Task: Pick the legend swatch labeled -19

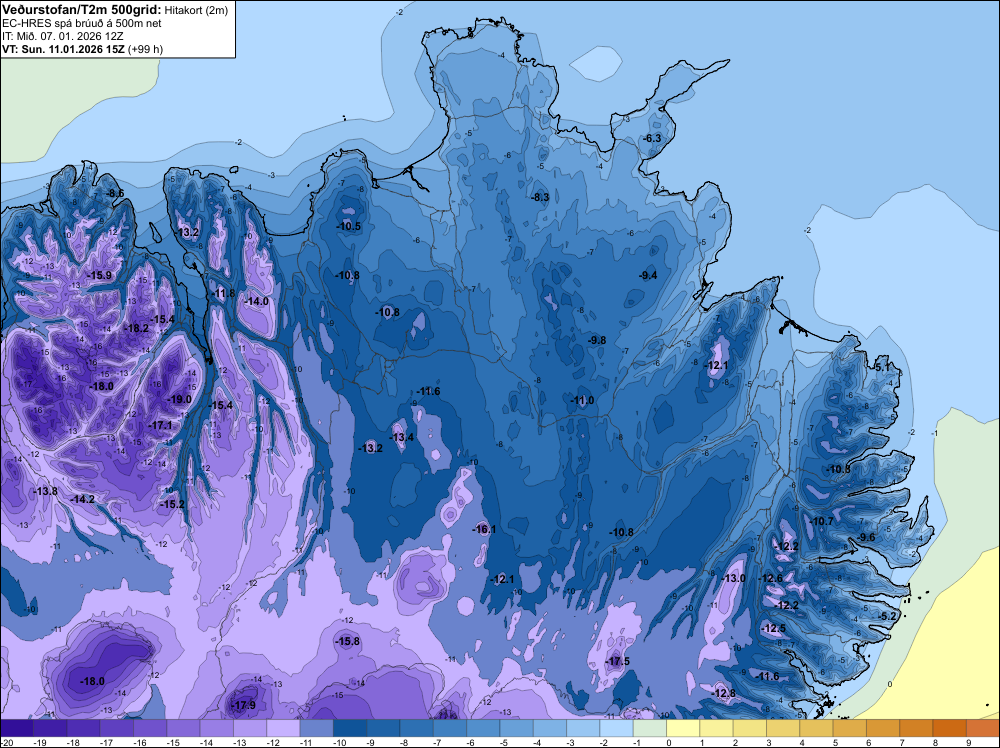Action: point(50,728)
